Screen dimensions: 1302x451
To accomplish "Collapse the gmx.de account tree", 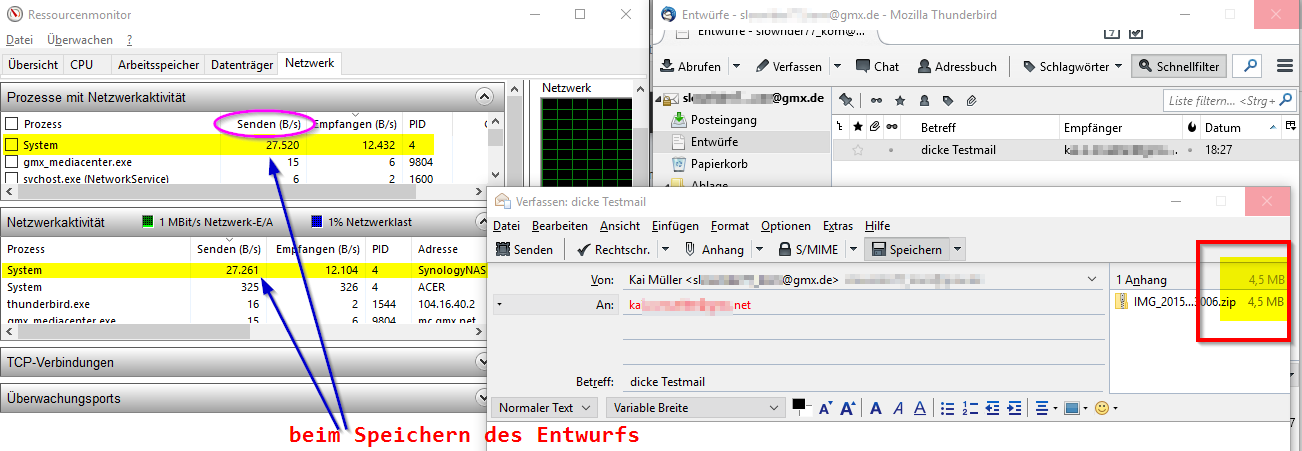I will [x=657, y=98].
